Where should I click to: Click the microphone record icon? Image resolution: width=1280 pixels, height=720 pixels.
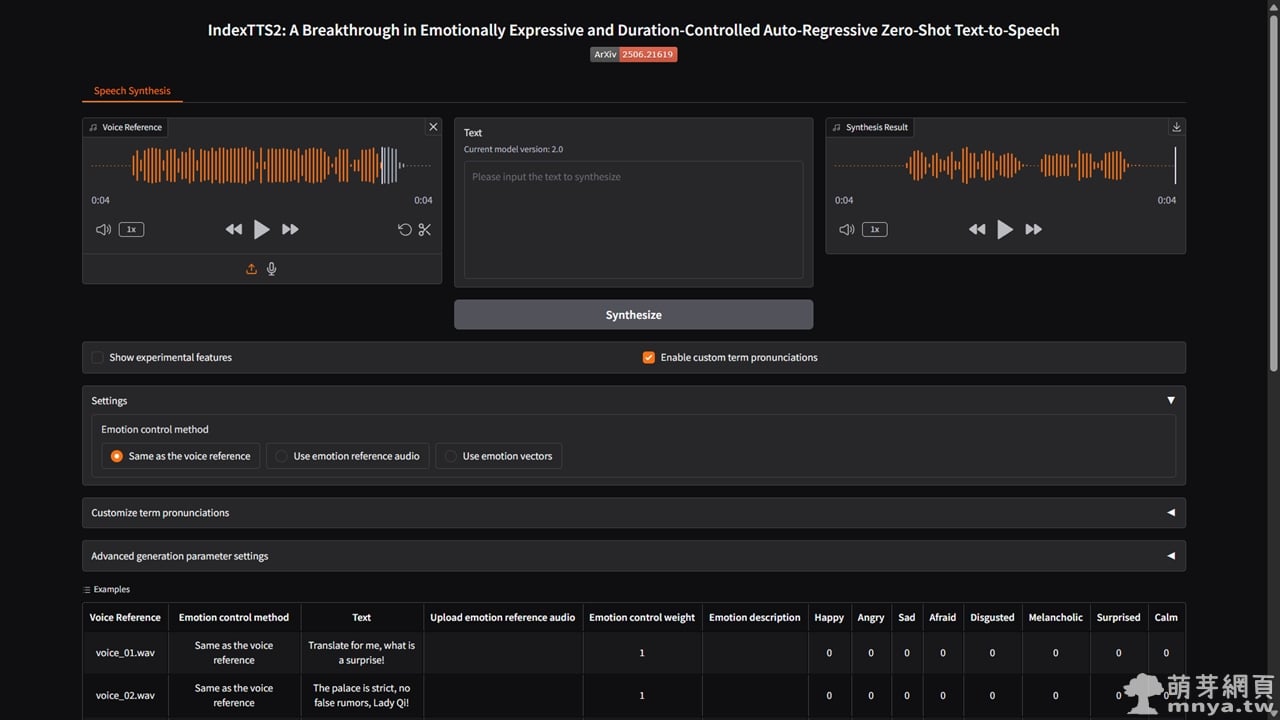coord(272,269)
